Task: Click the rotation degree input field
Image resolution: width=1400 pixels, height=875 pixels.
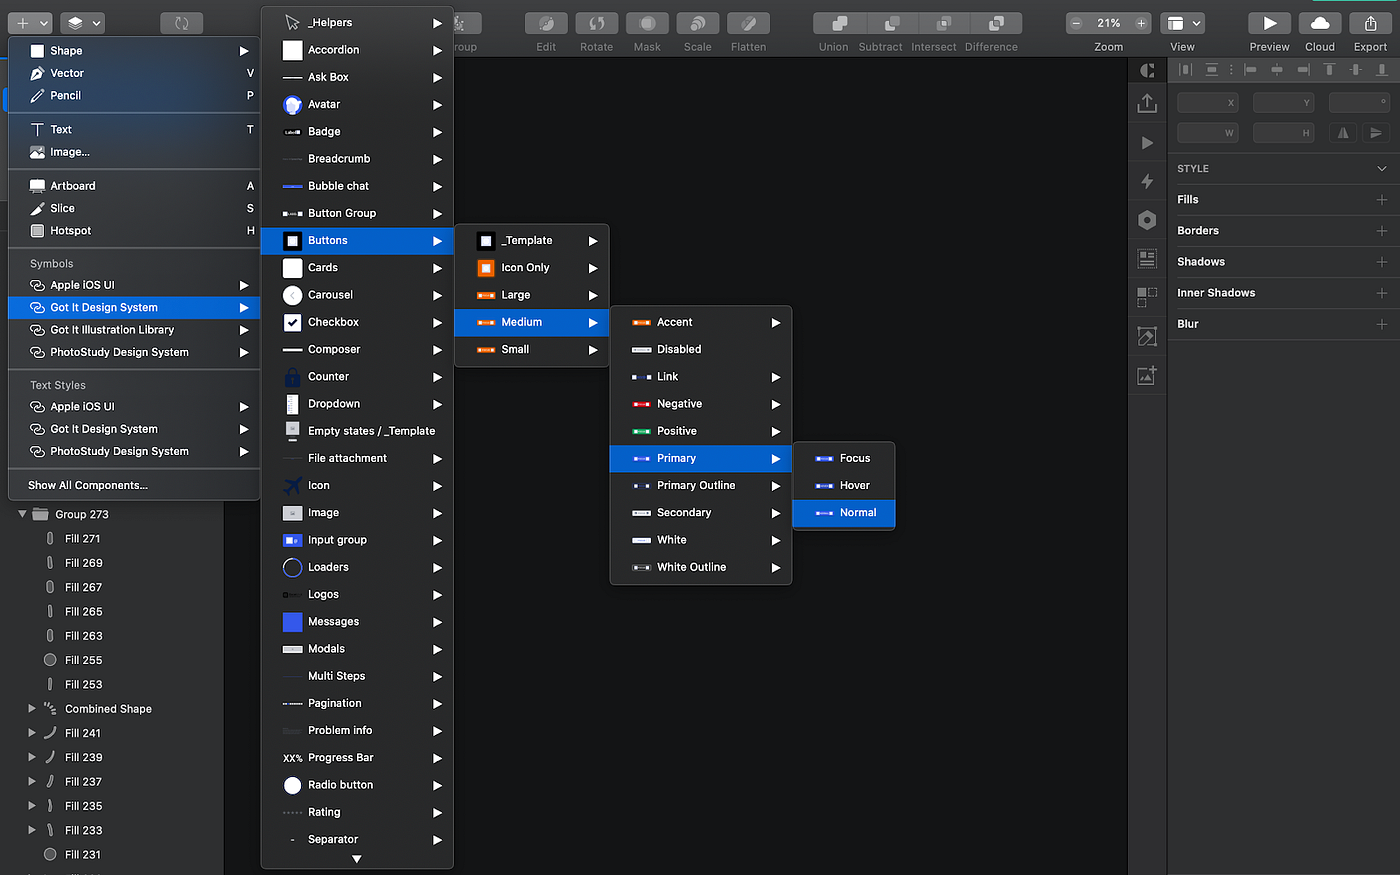Action: [x=1359, y=102]
